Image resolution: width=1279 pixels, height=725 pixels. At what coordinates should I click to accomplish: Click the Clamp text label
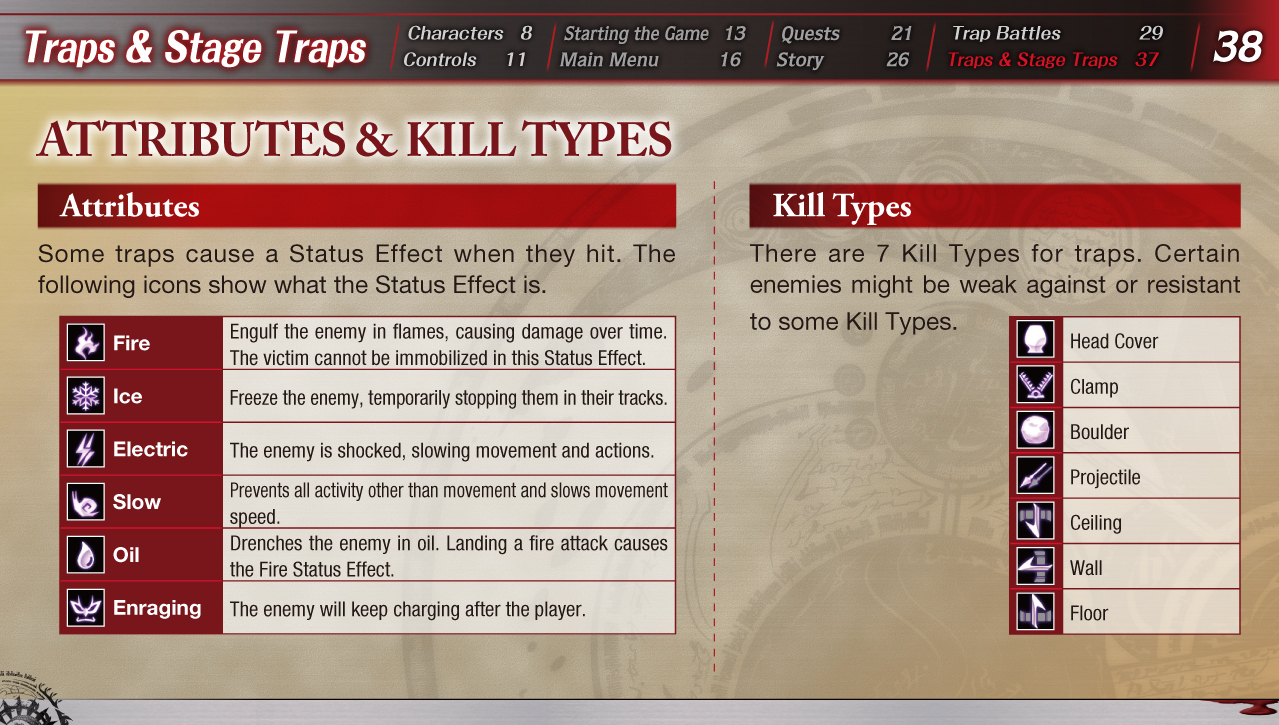[1094, 387]
